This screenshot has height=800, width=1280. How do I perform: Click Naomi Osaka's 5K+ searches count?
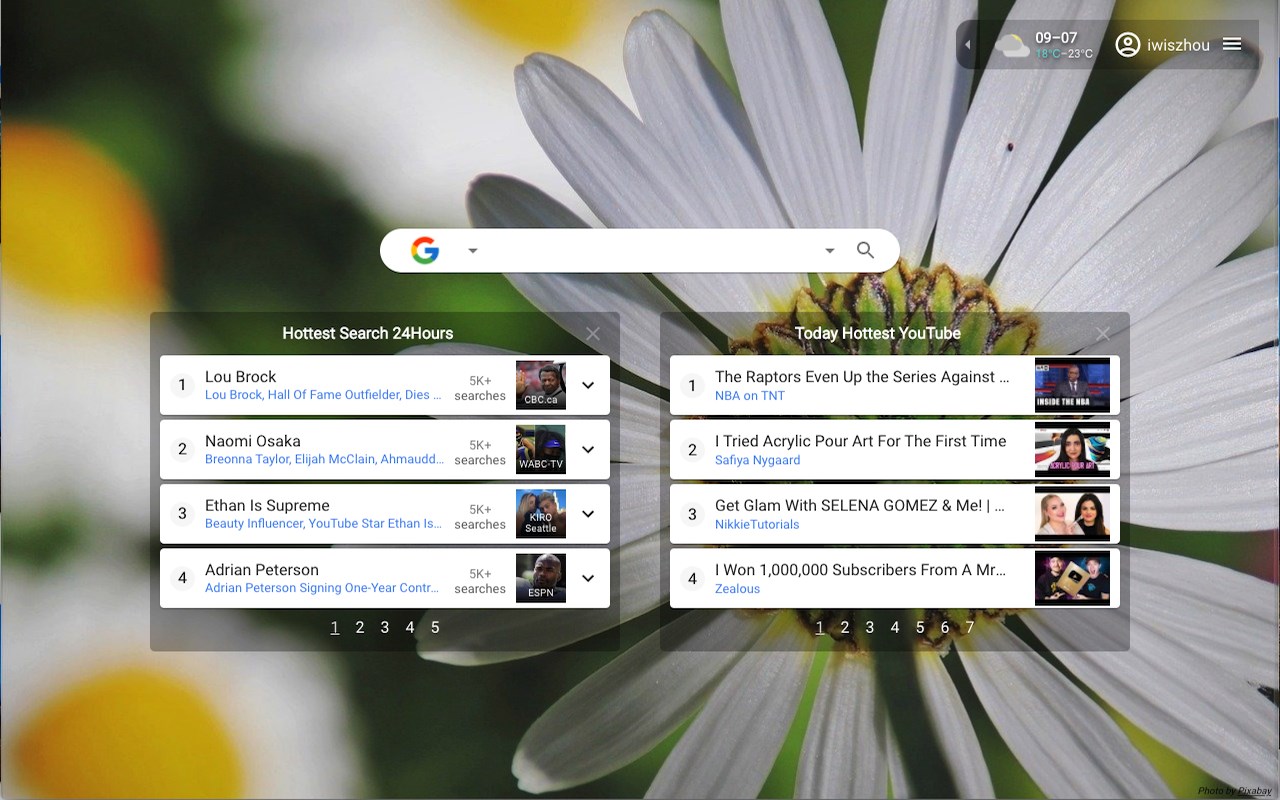coord(480,452)
